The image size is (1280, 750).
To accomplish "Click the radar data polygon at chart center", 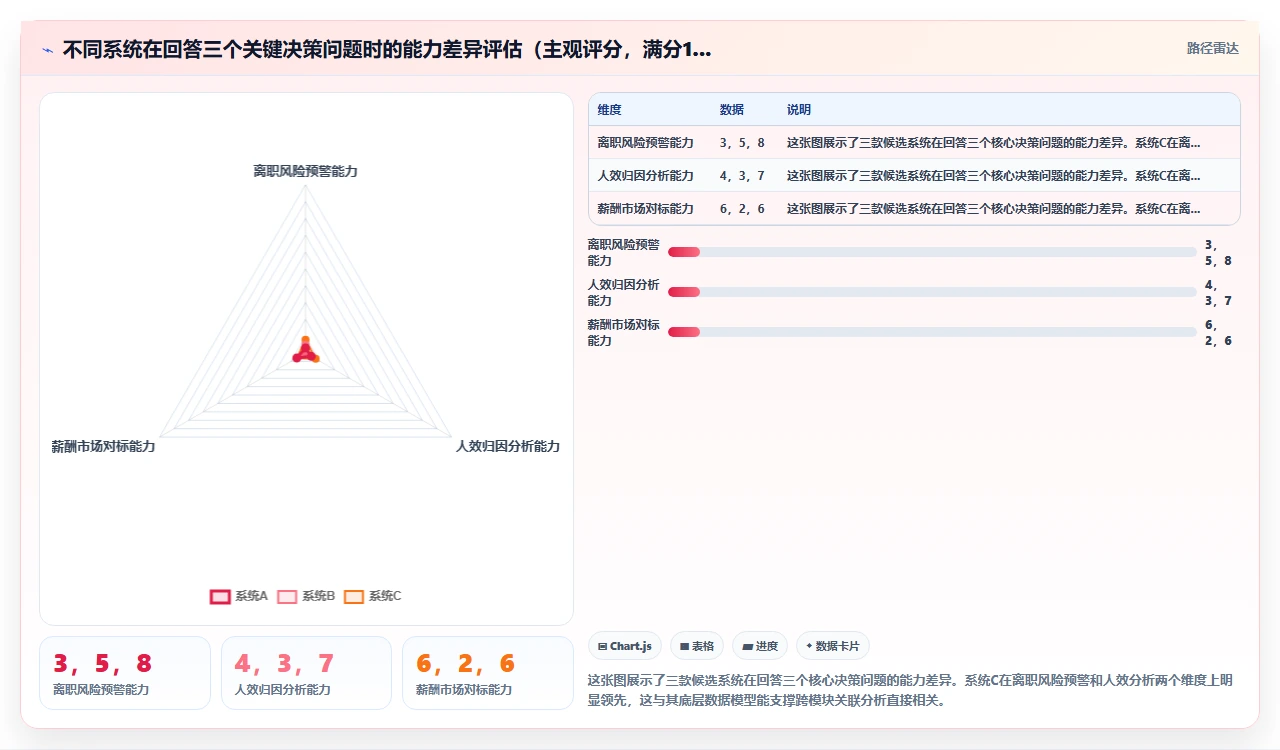I will [x=306, y=352].
